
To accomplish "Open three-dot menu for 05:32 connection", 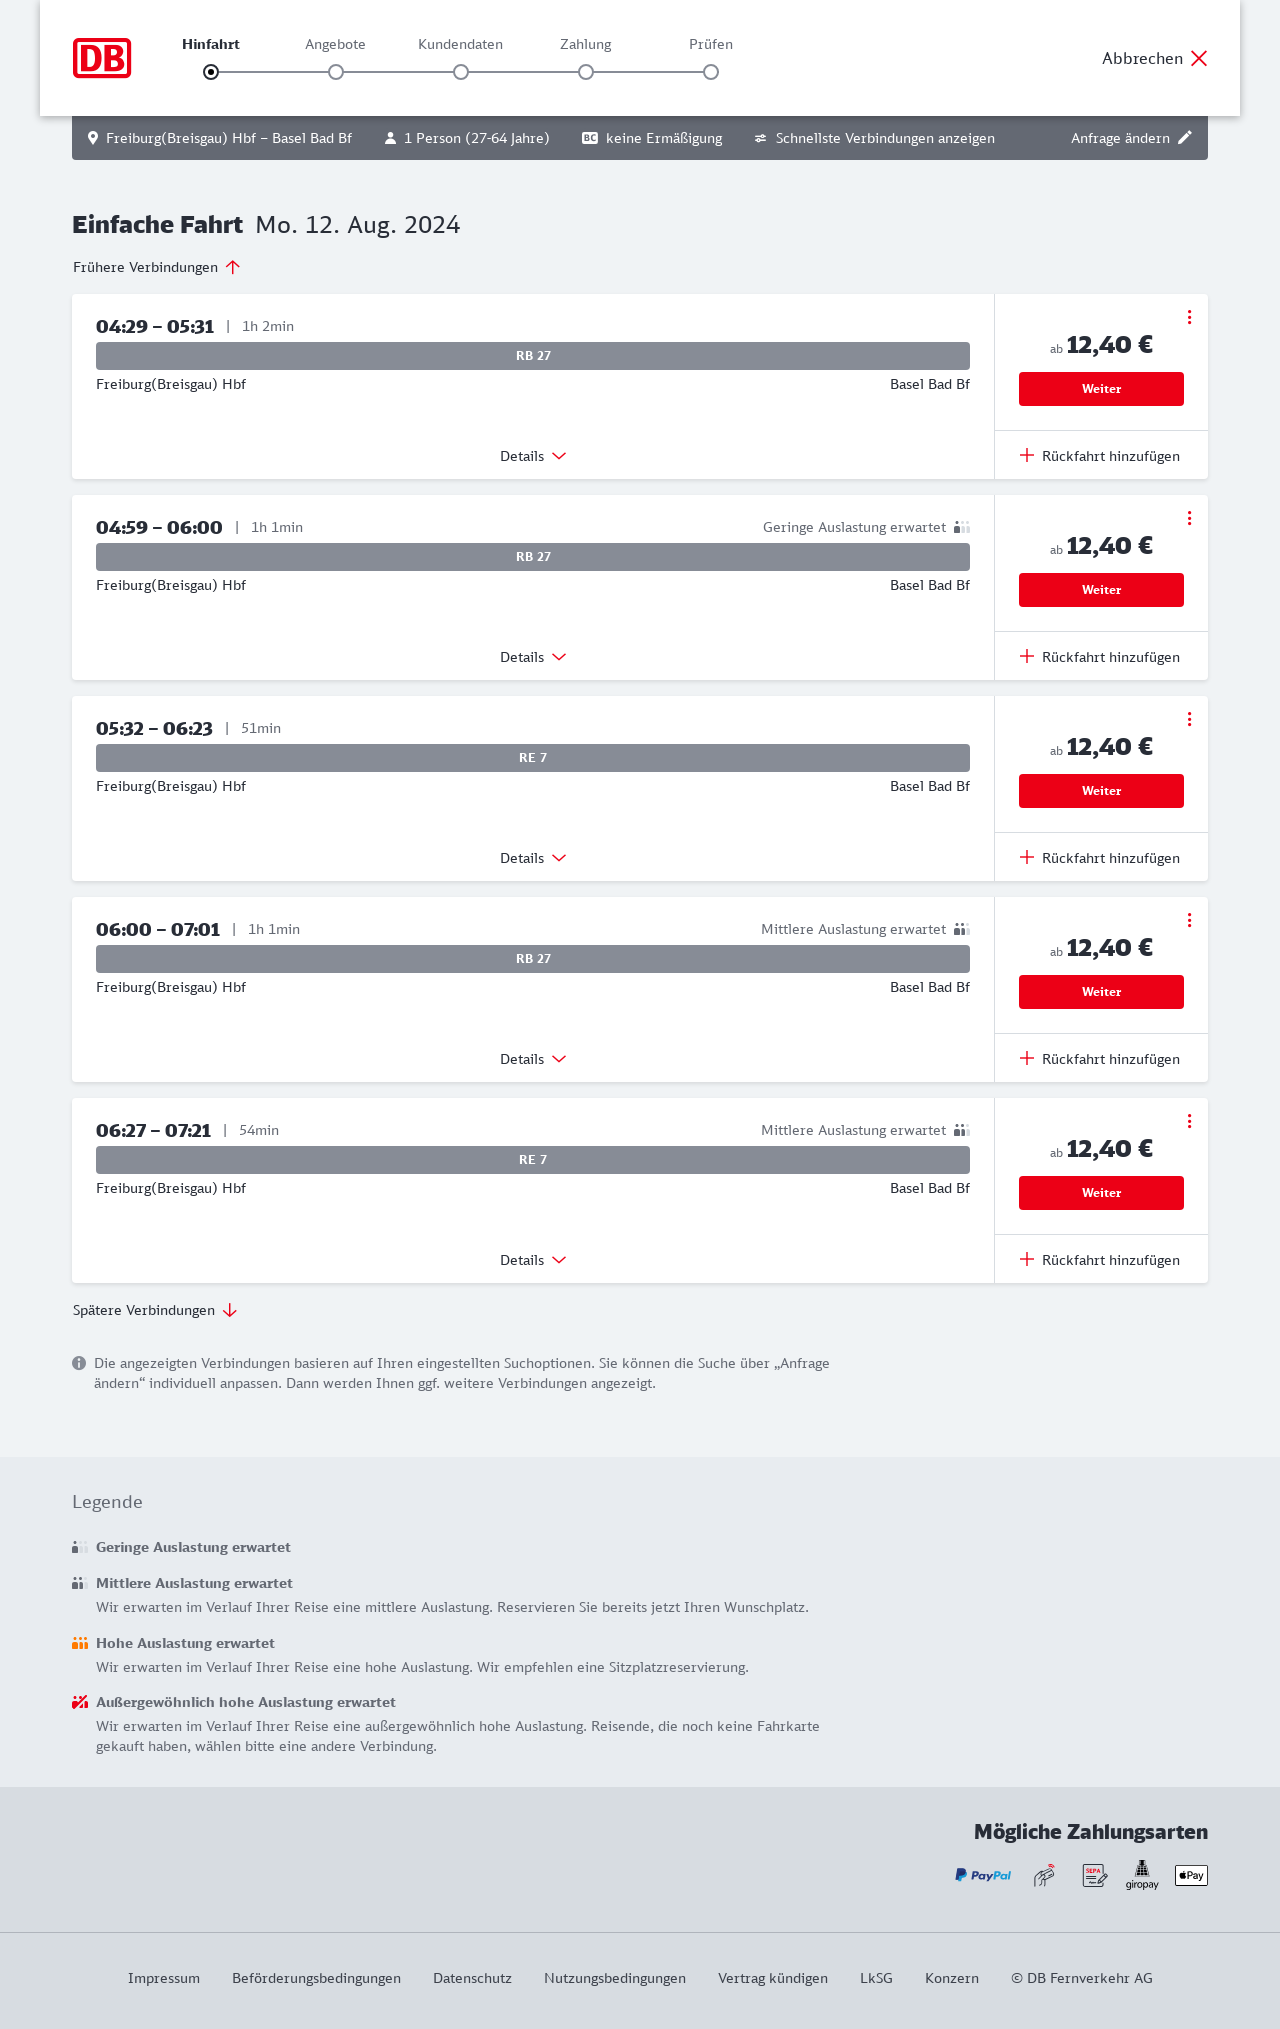I will [1189, 719].
